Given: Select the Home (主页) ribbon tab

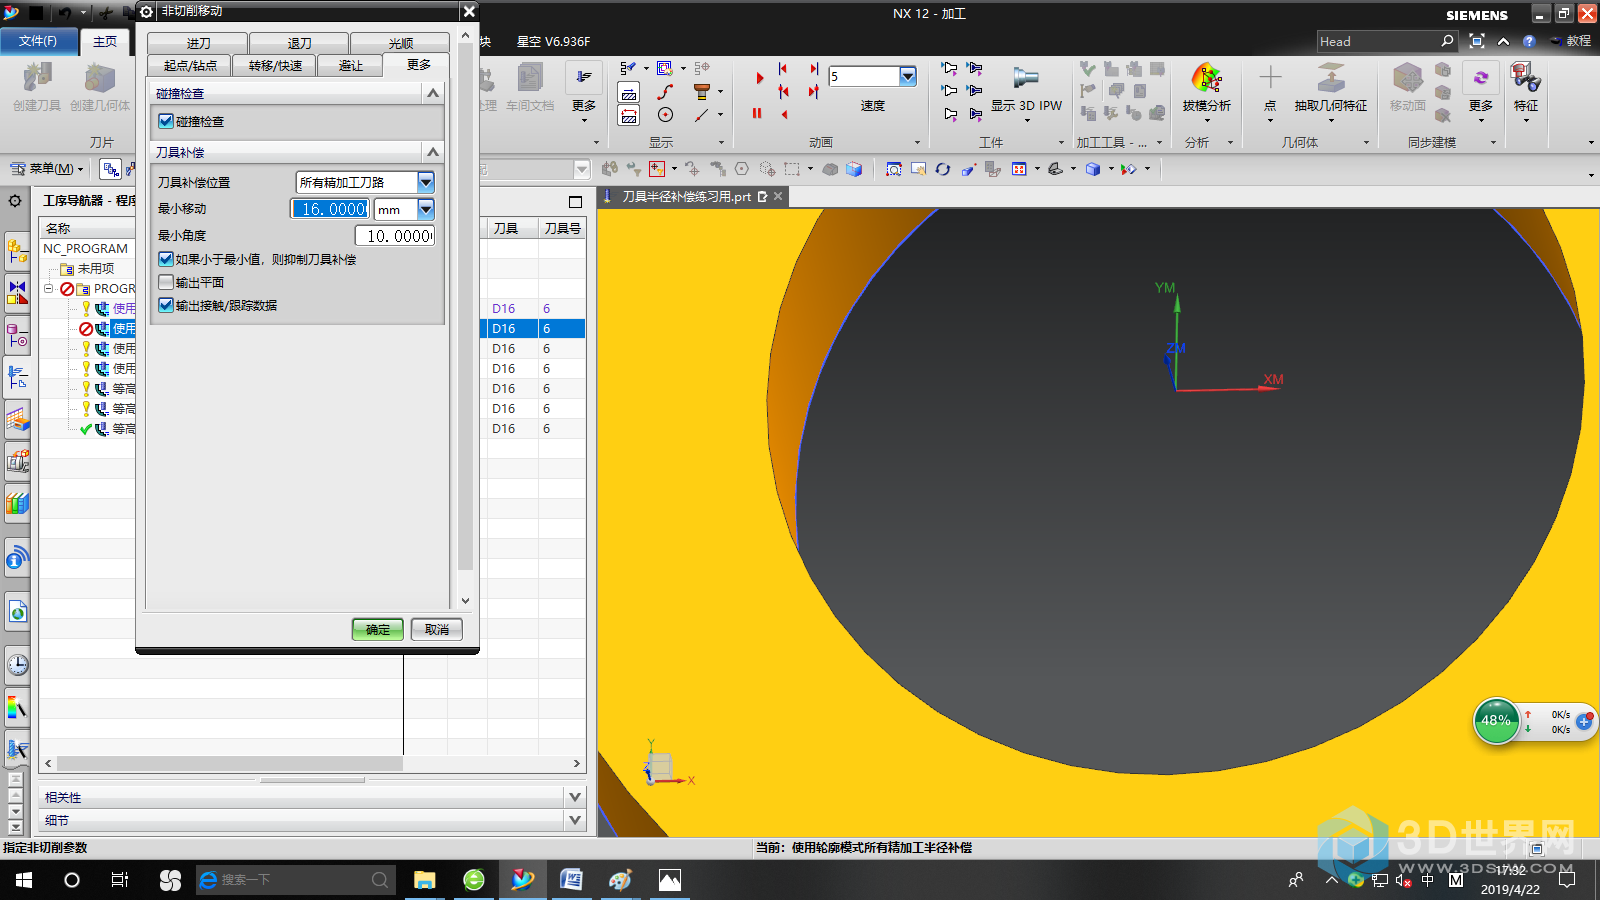Looking at the screenshot, I should point(105,41).
